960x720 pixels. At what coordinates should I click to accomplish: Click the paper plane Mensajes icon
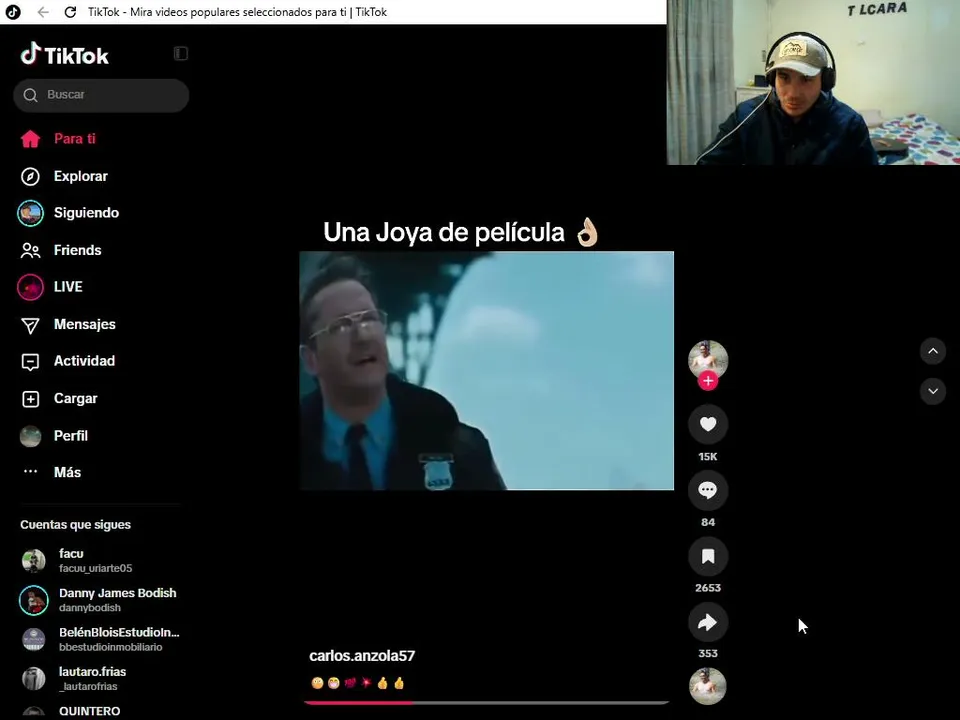30,325
